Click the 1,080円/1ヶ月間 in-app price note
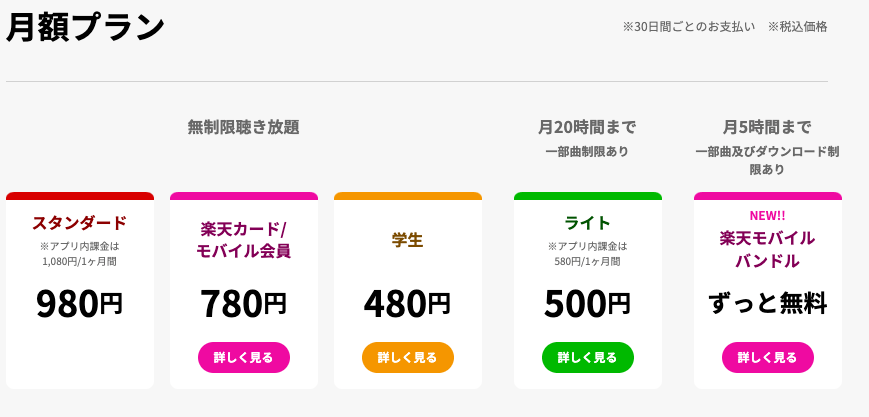Screen dimensions: 869x417 (x=80, y=262)
